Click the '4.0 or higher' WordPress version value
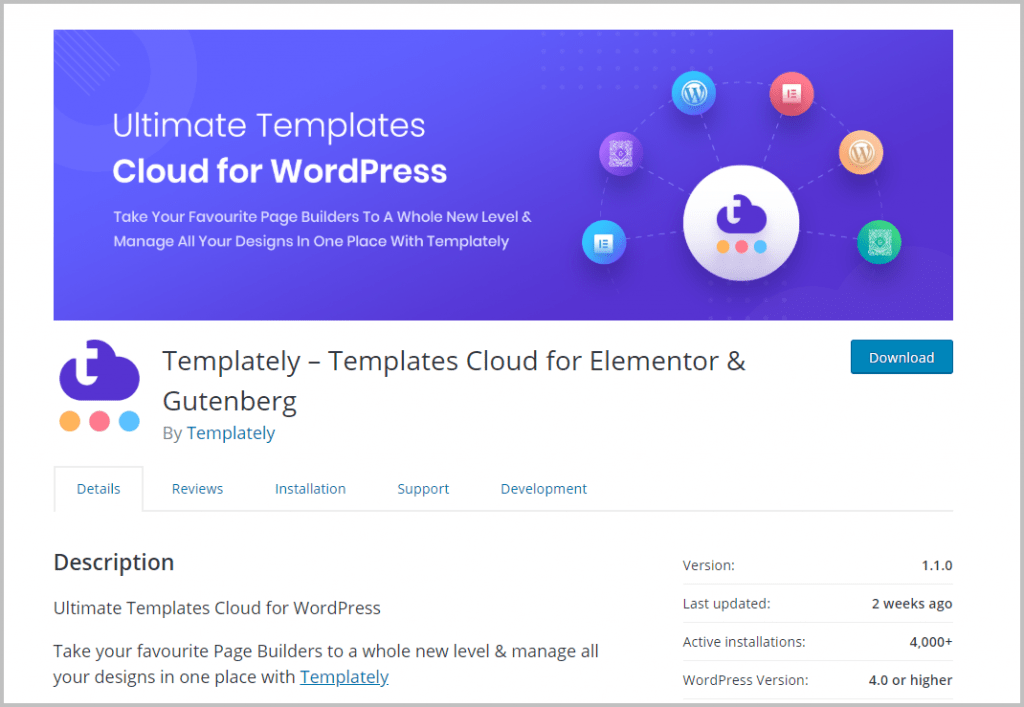 tap(910, 680)
